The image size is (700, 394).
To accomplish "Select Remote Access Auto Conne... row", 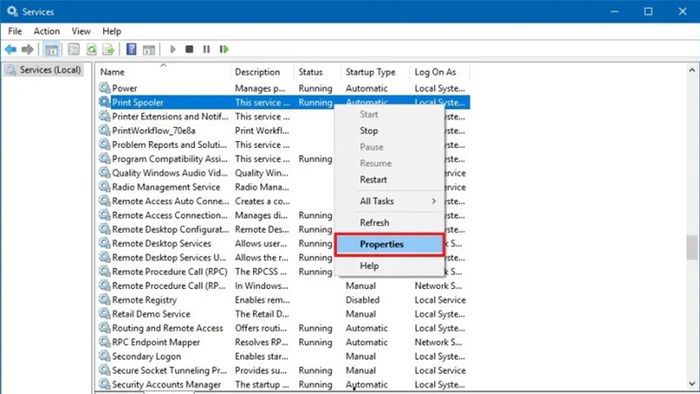I will 283,201.
